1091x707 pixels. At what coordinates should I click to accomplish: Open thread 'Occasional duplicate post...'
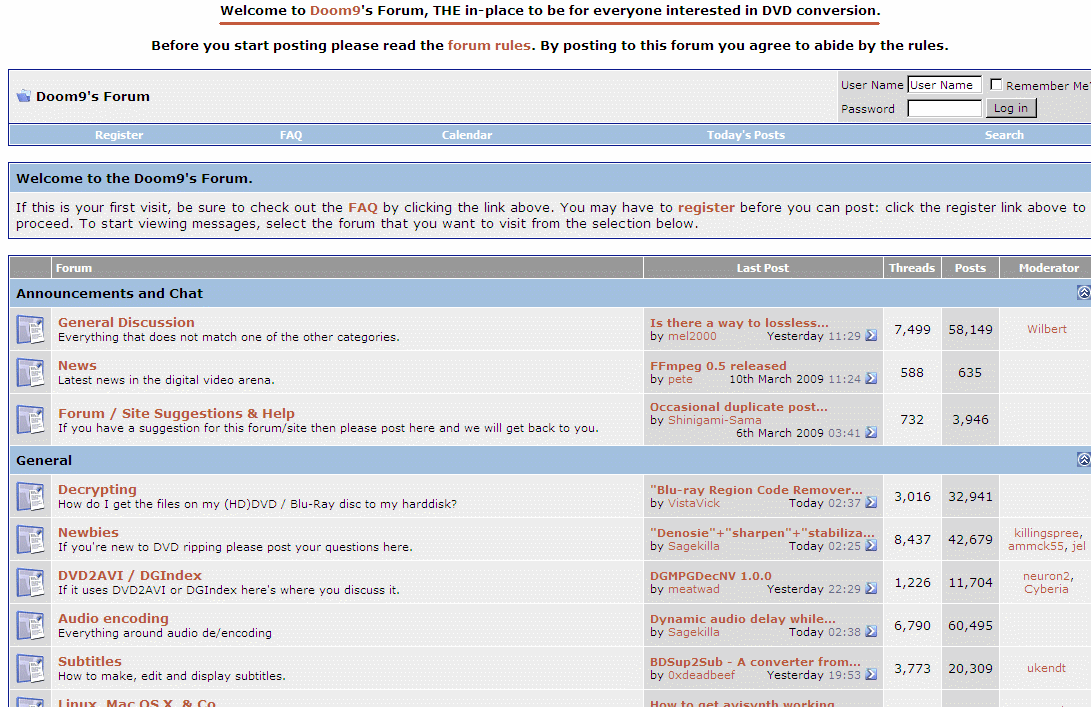click(x=739, y=407)
